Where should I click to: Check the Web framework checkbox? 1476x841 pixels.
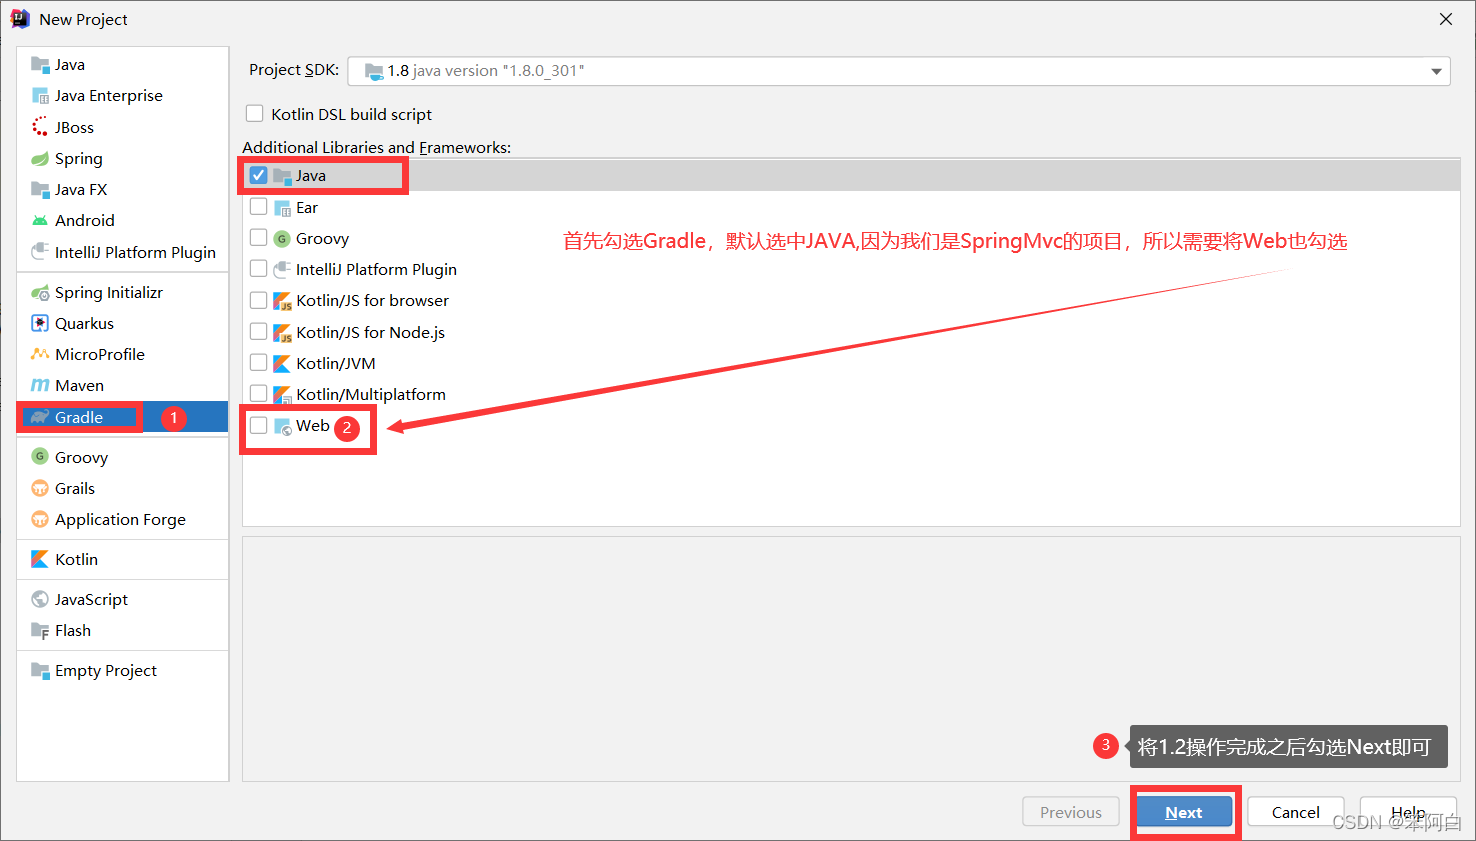(x=258, y=425)
